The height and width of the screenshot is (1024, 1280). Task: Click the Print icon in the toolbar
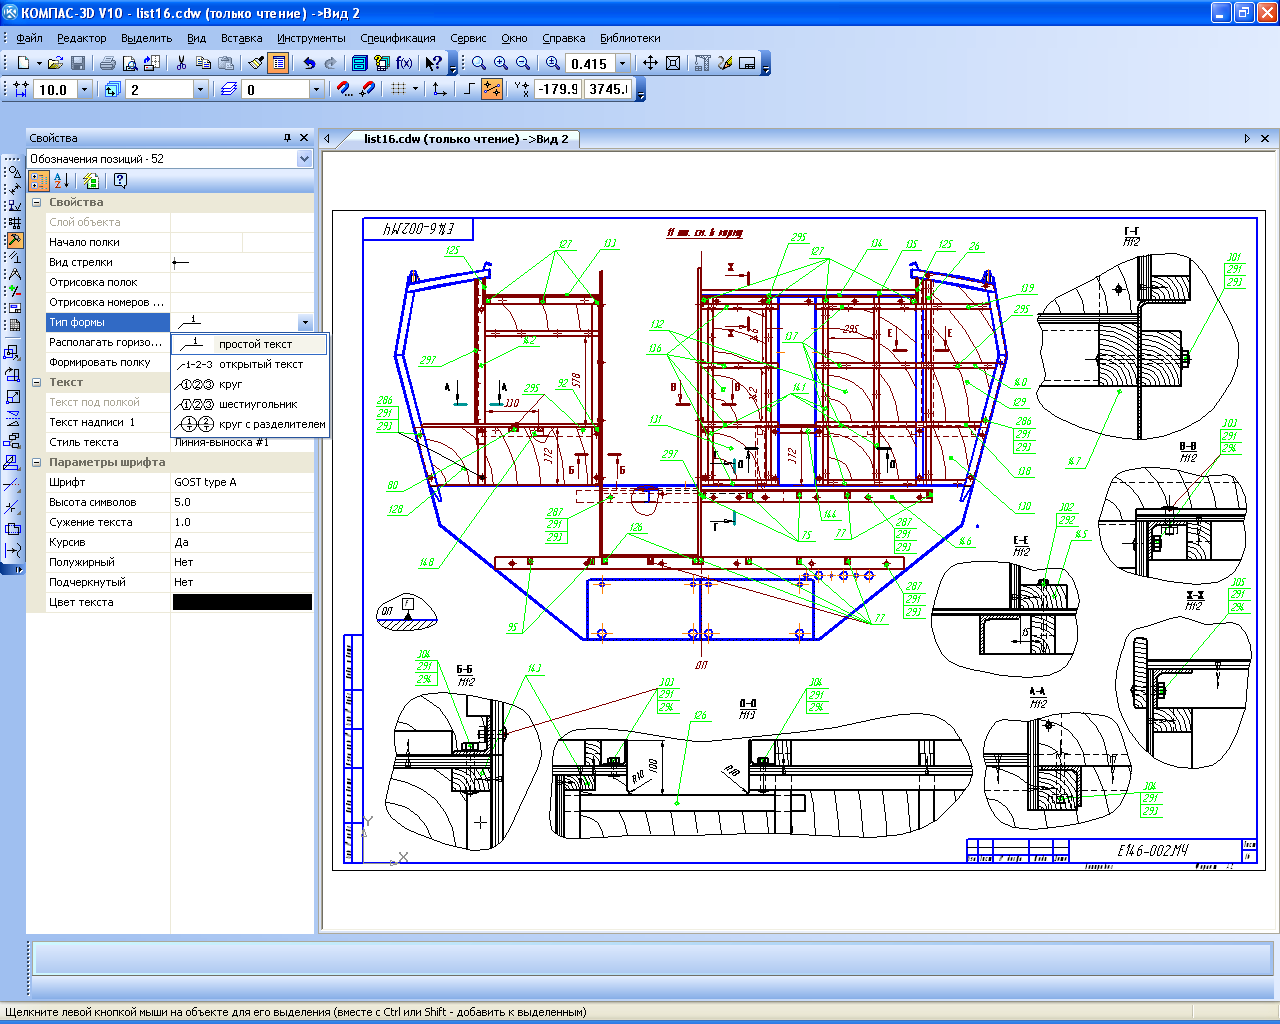tap(107, 63)
